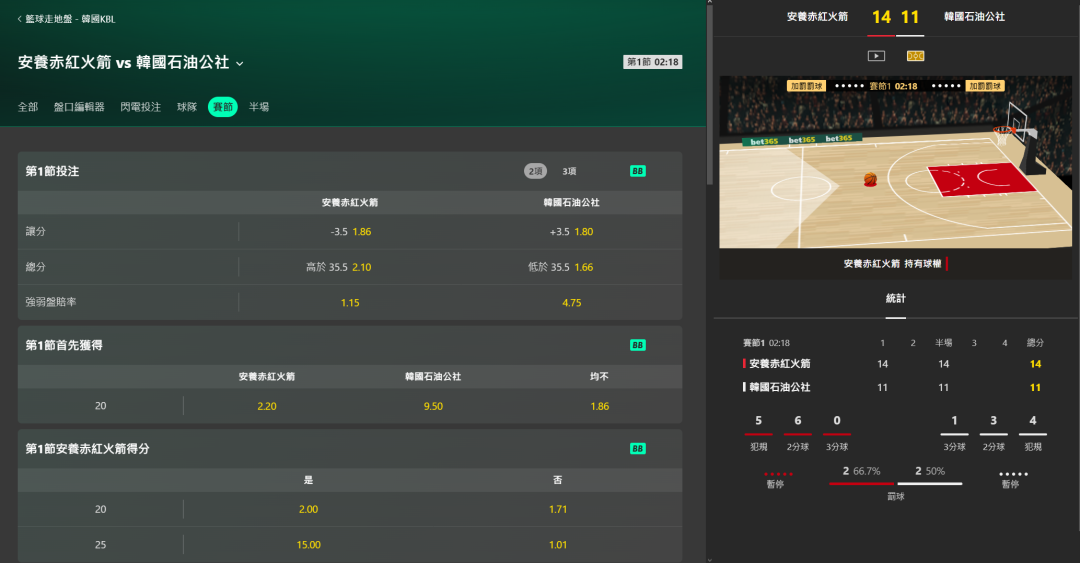Select 否 for 20 points at 1.71
This screenshot has width=1080, height=563.
tap(558, 509)
